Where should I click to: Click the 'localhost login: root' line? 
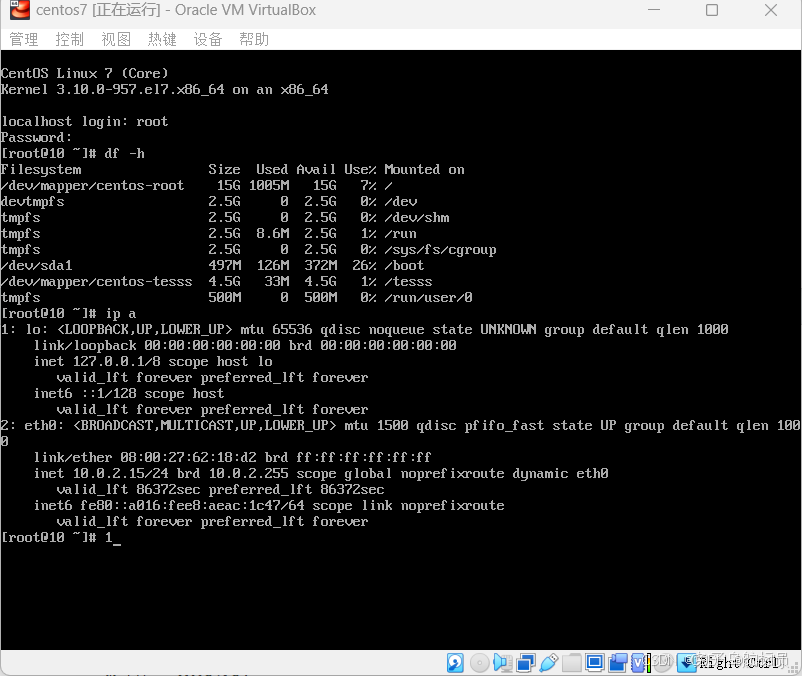pos(85,122)
